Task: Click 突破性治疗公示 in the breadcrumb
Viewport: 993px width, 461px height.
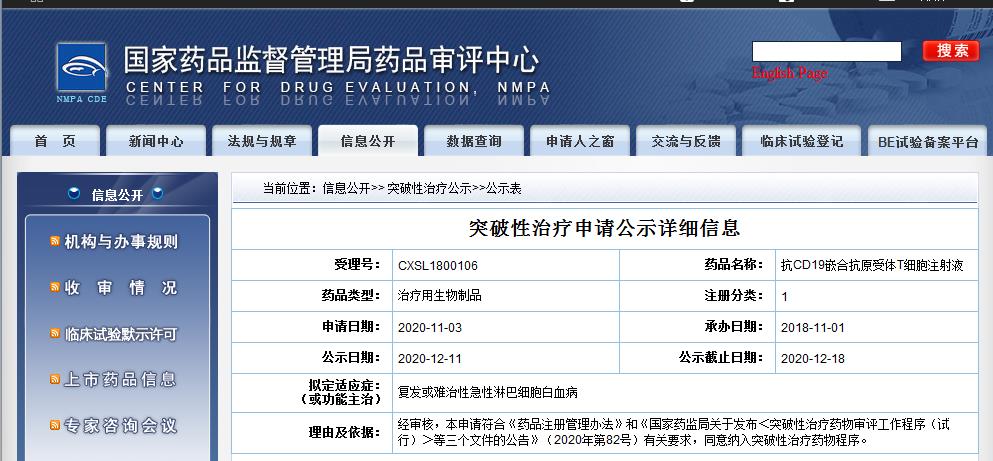Action: point(429,188)
